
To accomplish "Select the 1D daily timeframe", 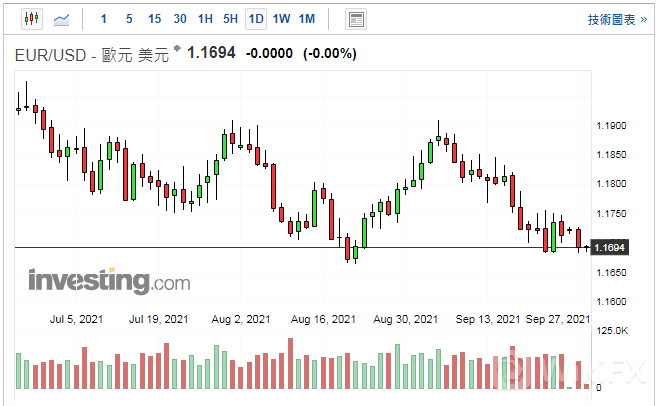I will pyautogui.click(x=256, y=19).
